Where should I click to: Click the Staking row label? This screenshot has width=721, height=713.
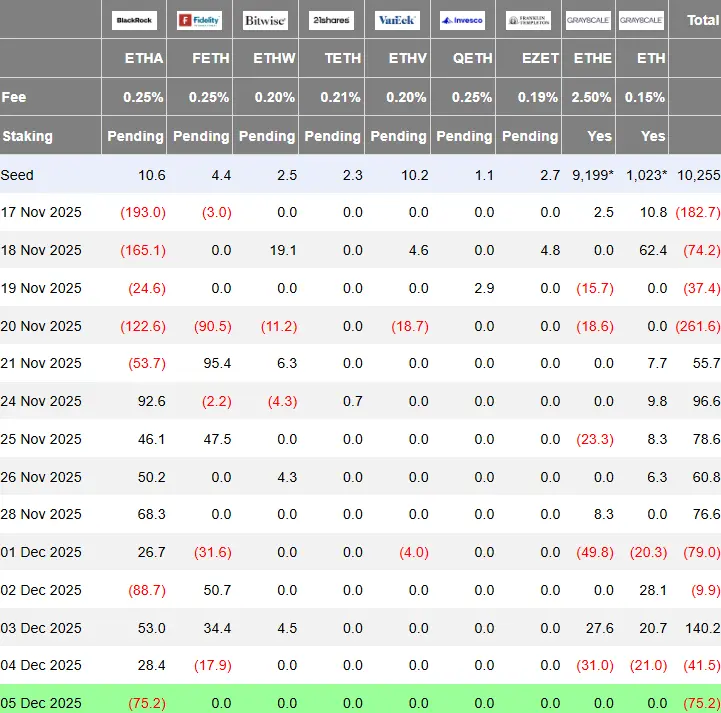pyautogui.click(x=27, y=136)
